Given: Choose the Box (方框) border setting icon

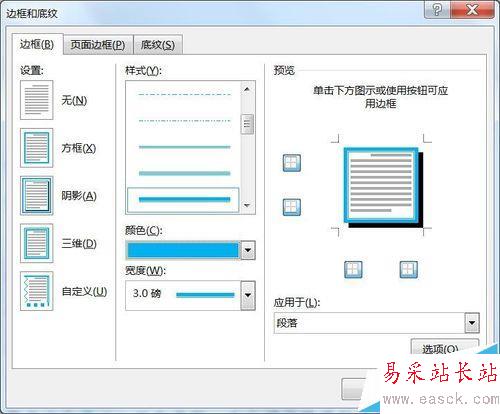Looking at the screenshot, I should click(x=37, y=148).
